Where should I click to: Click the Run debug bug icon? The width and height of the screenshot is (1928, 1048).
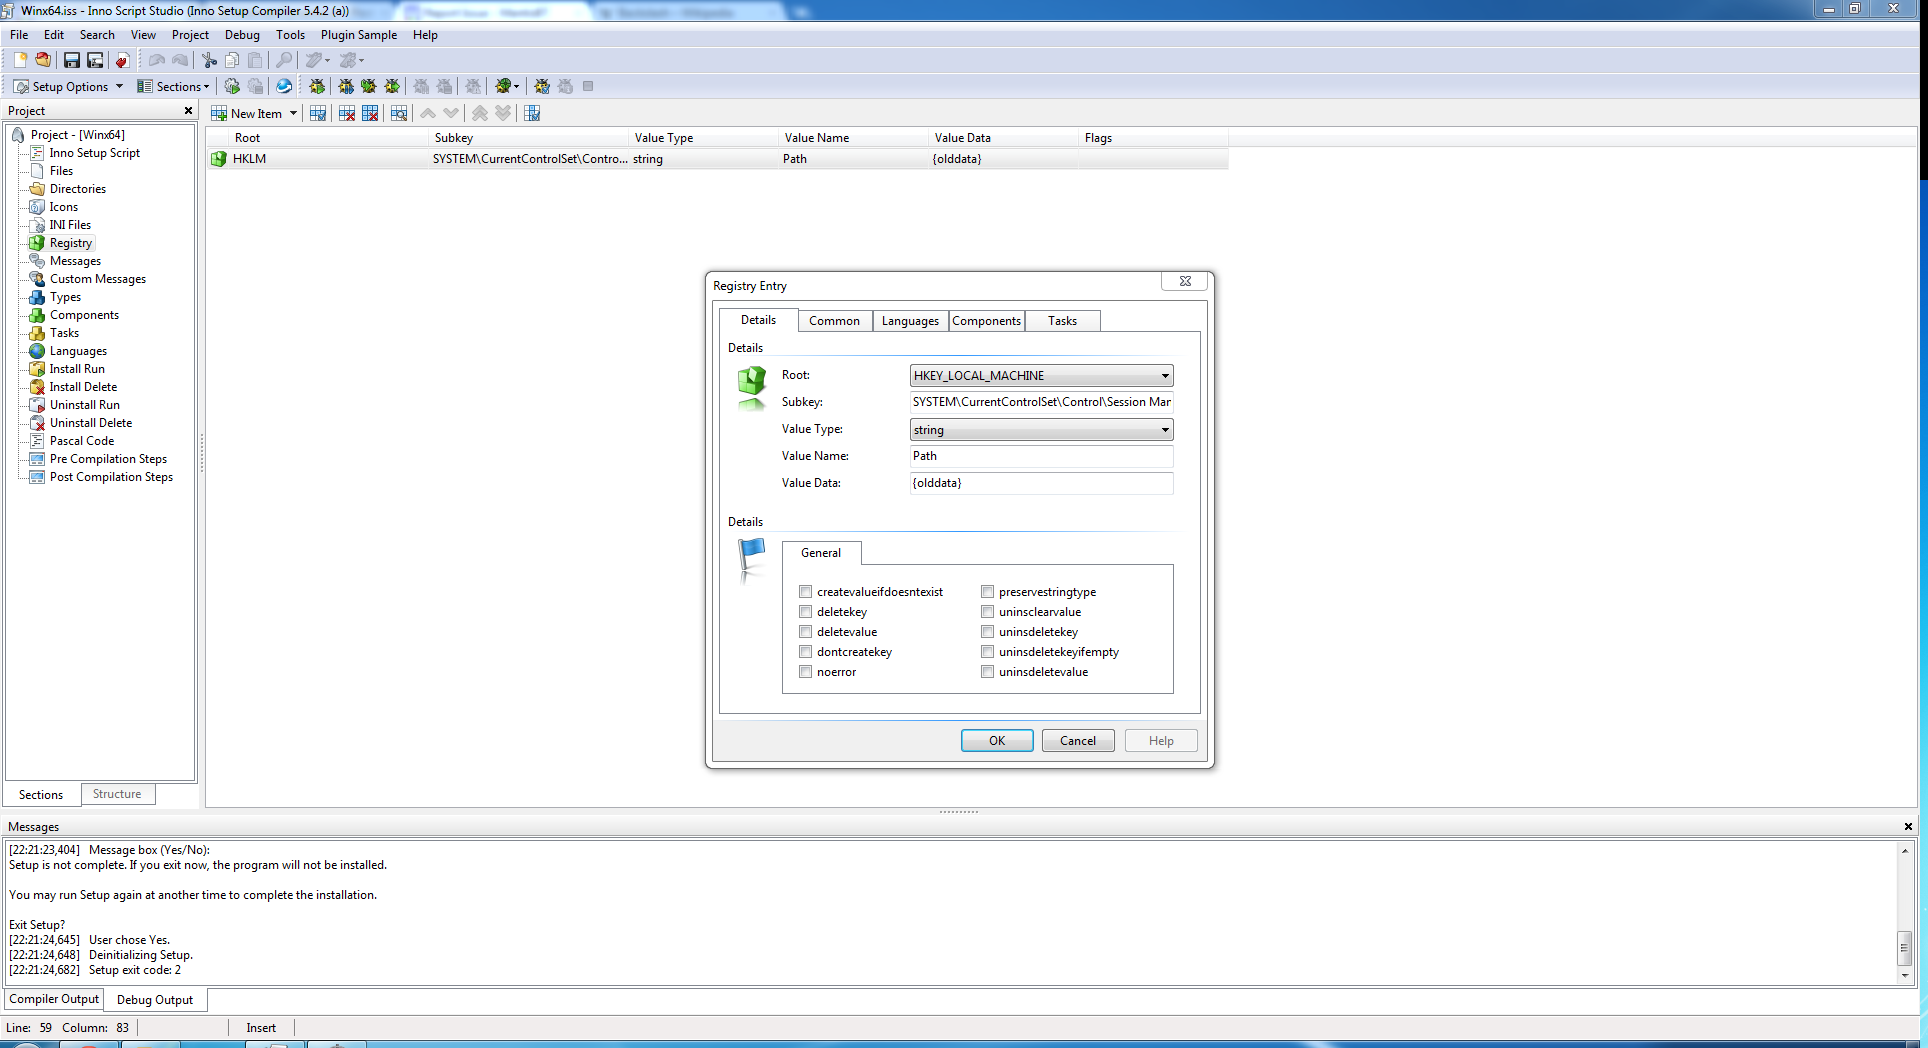coord(317,86)
